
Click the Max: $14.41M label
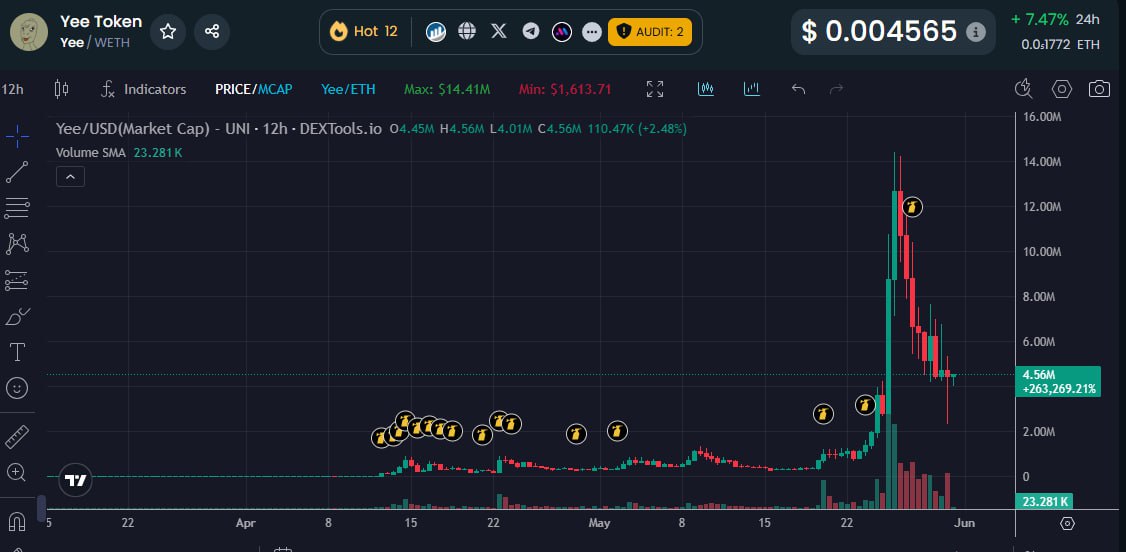[x=447, y=89]
